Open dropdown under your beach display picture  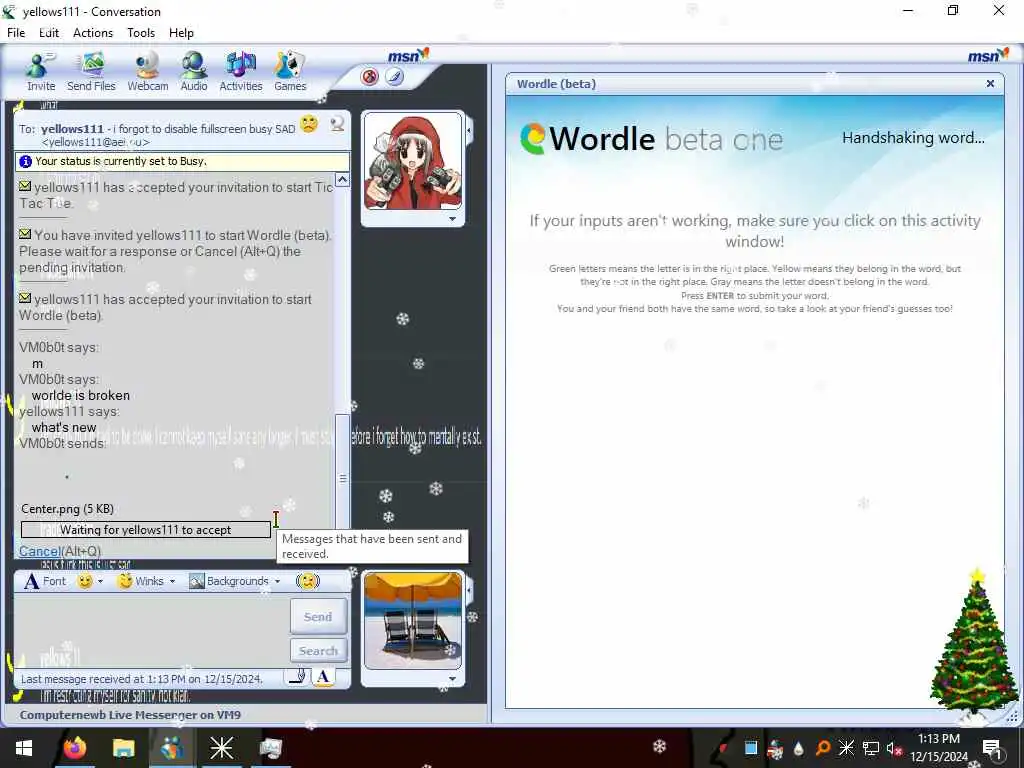pos(453,679)
